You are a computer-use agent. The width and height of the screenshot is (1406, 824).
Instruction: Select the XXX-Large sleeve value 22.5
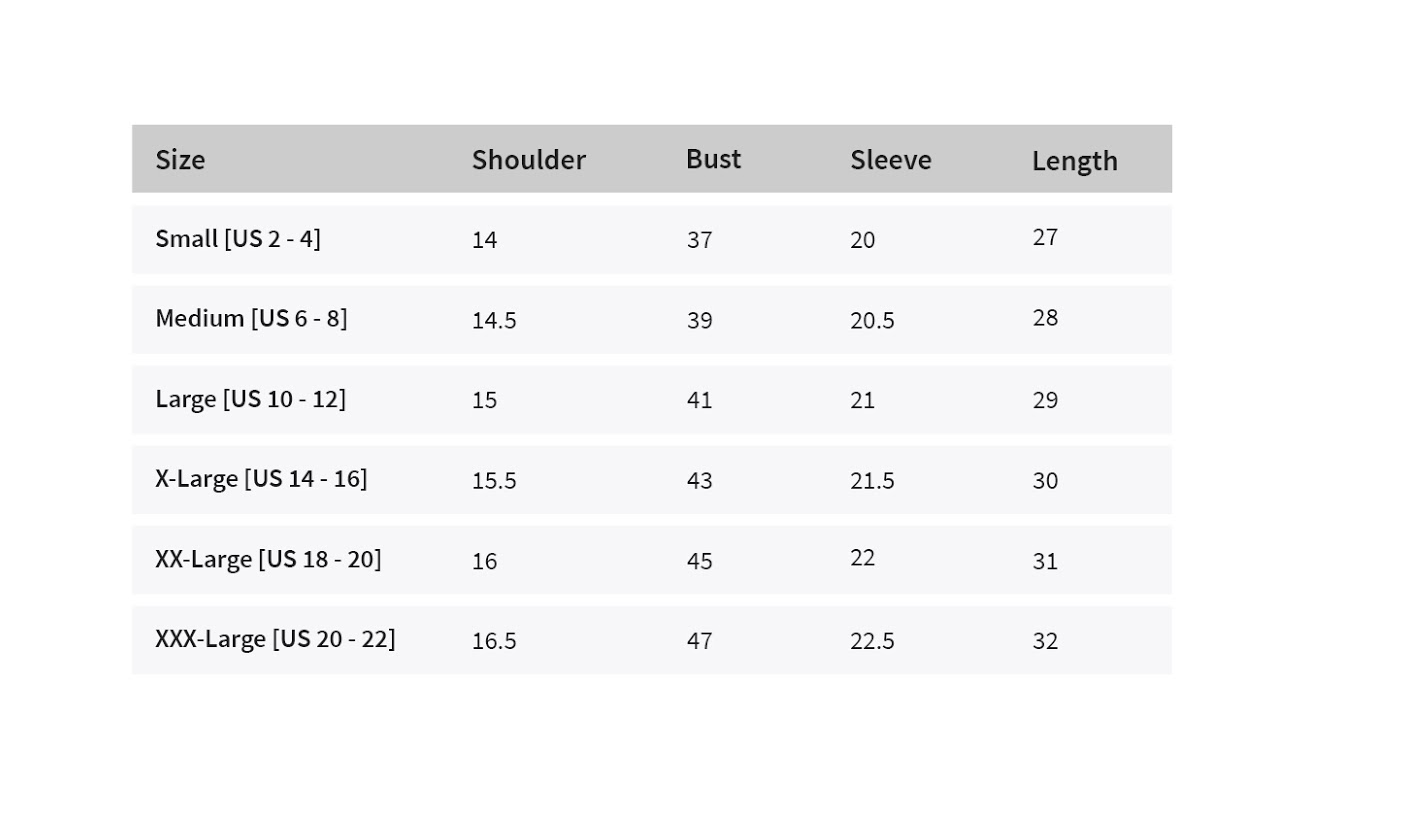(872, 640)
